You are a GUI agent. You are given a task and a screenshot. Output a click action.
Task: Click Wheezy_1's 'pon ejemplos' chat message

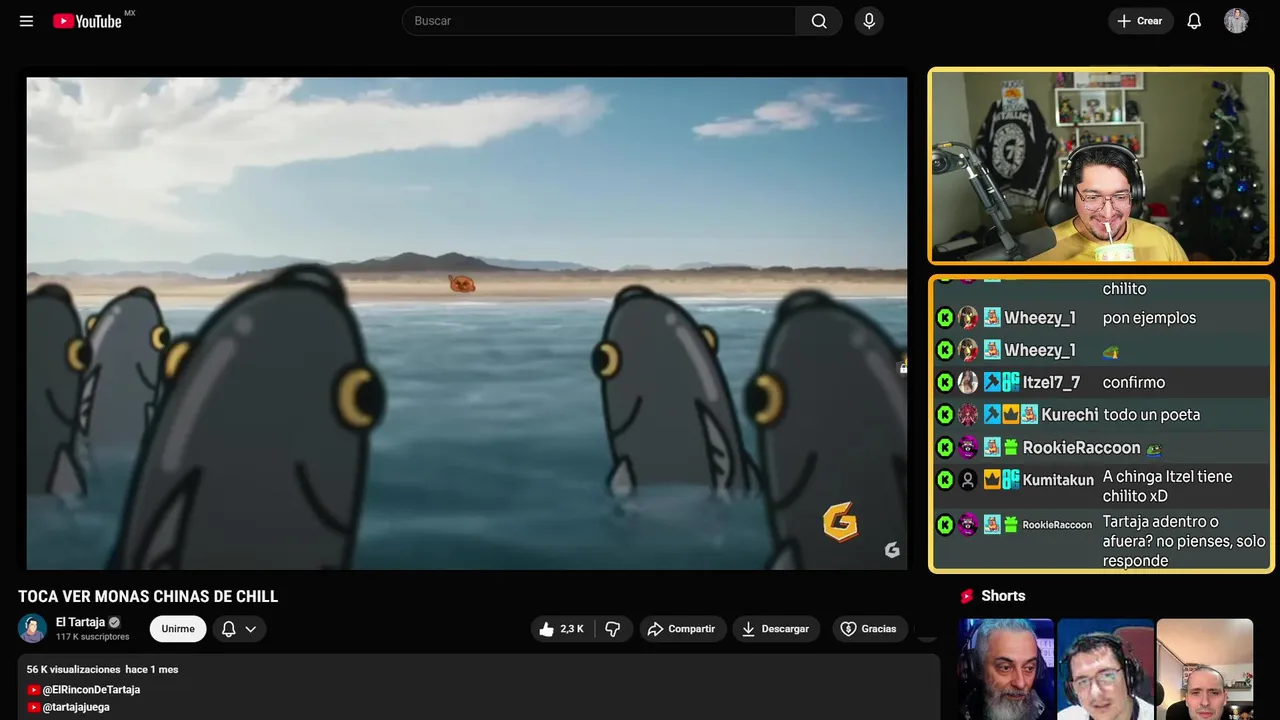coord(1149,318)
